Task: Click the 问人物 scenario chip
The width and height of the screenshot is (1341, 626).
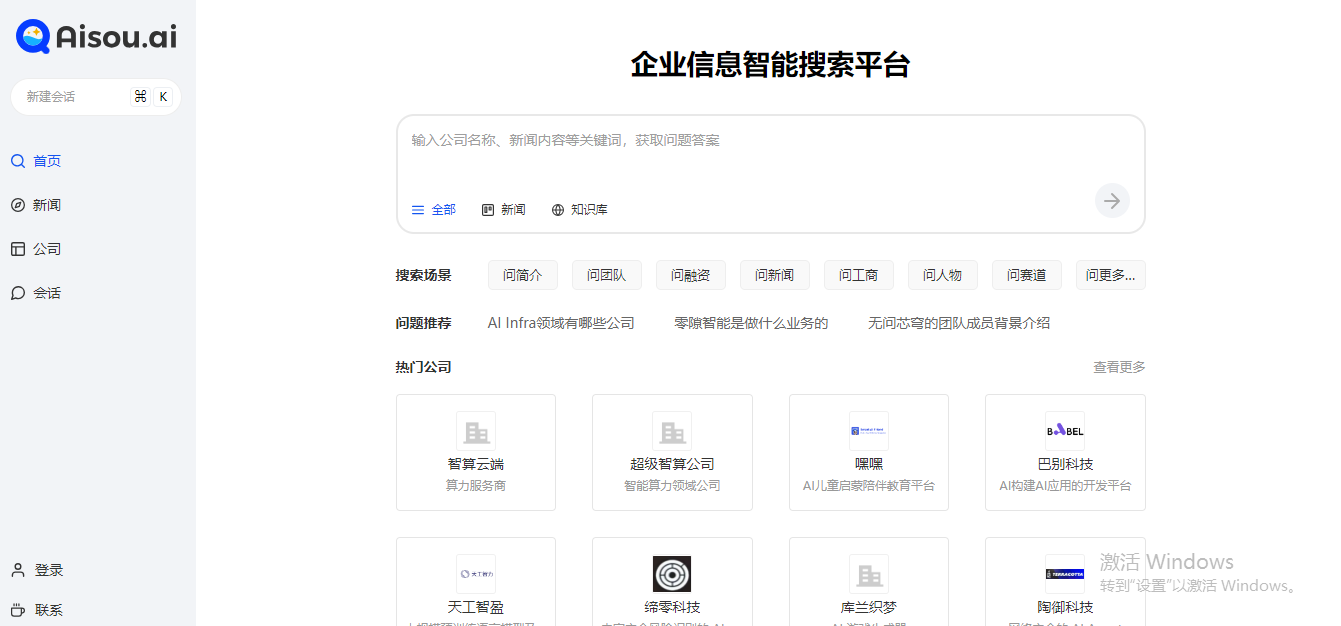Action: point(943,275)
